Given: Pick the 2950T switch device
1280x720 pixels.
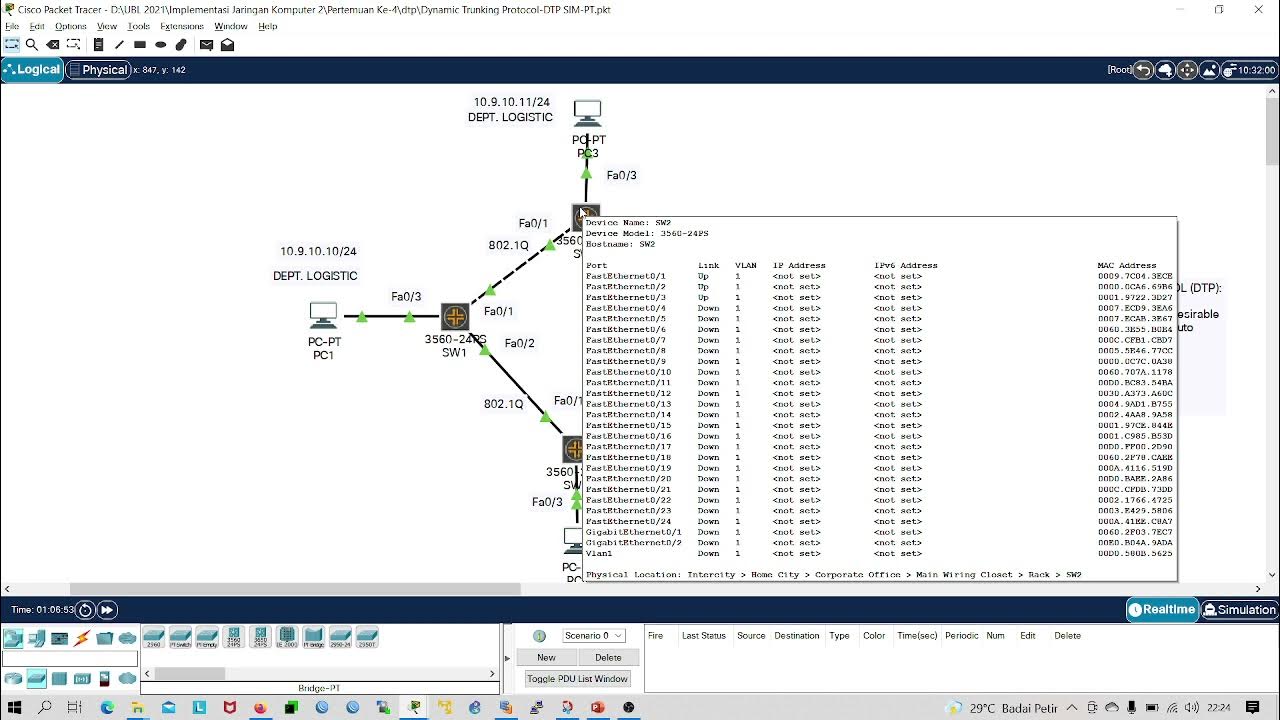Looking at the screenshot, I should click(367, 637).
